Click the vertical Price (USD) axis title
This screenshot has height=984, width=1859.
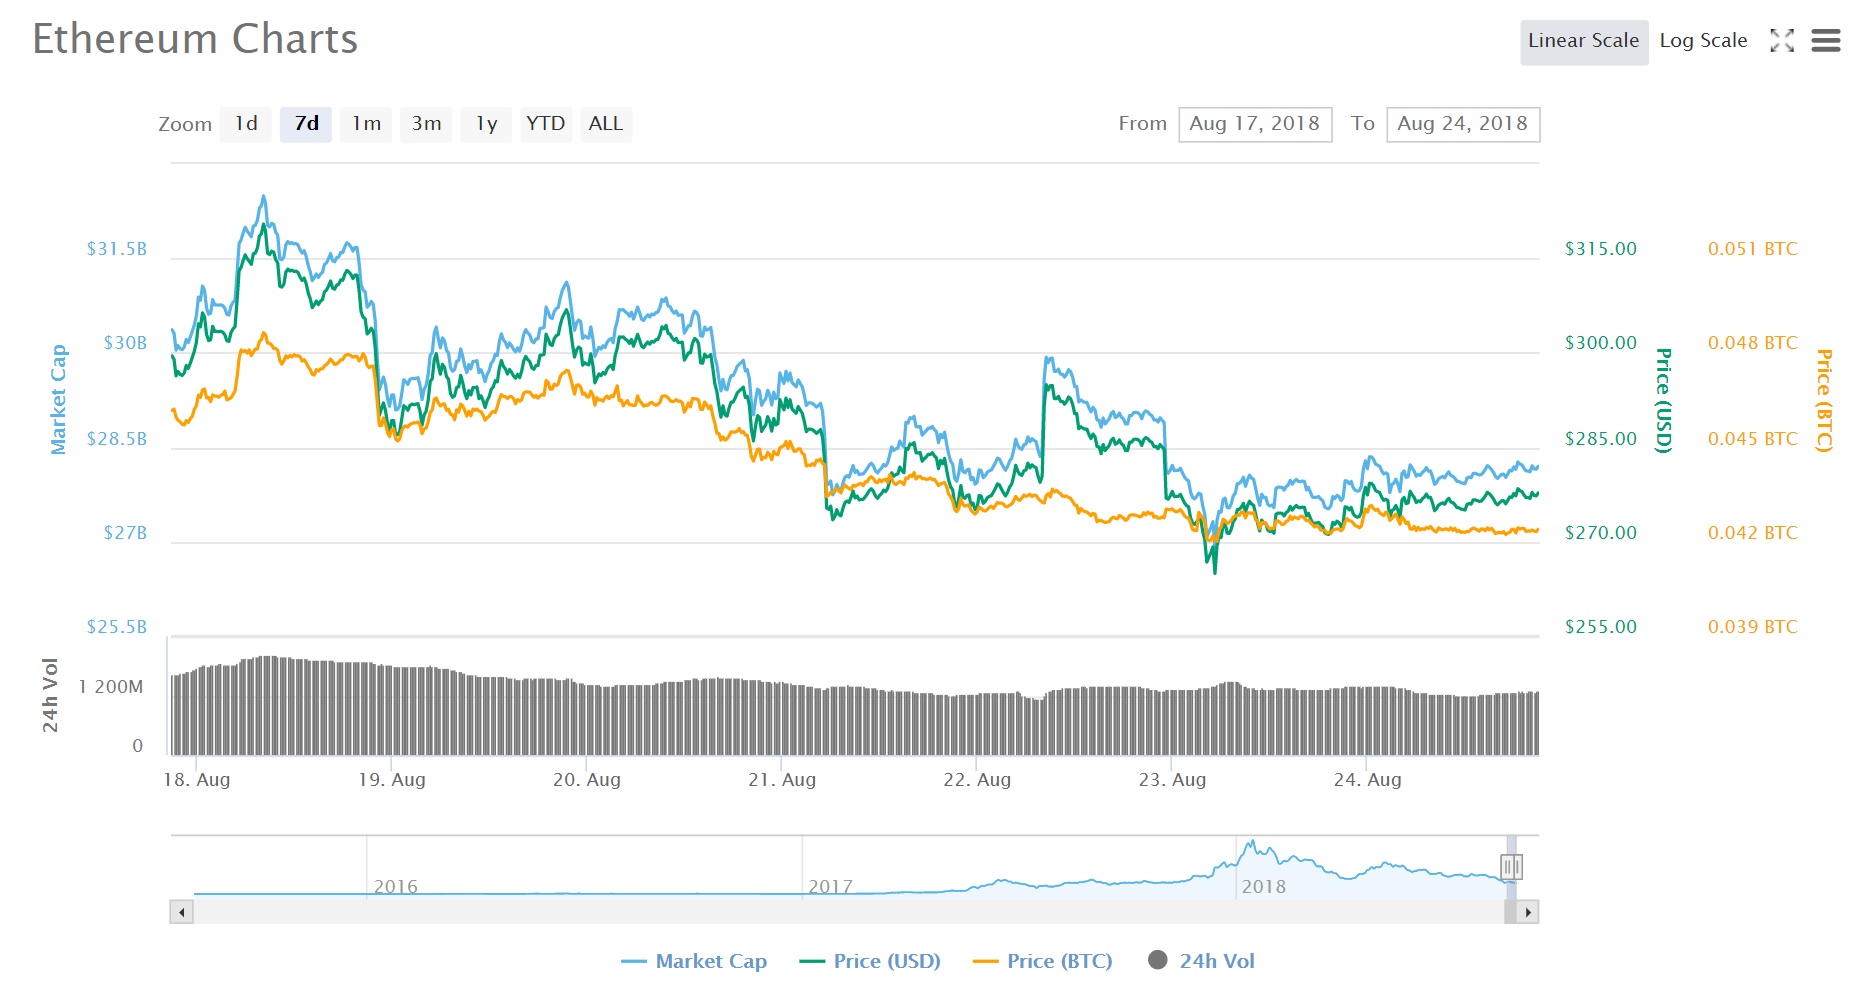[1664, 400]
